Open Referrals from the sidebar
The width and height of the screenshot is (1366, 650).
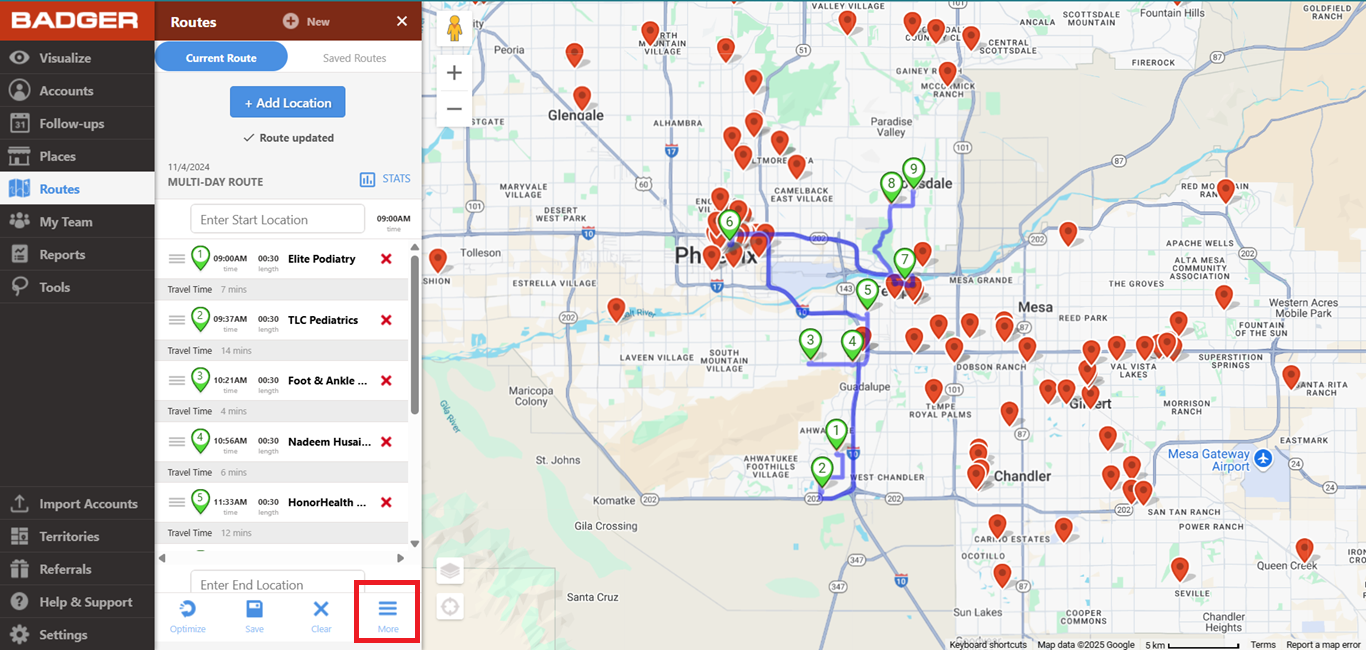coord(77,569)
